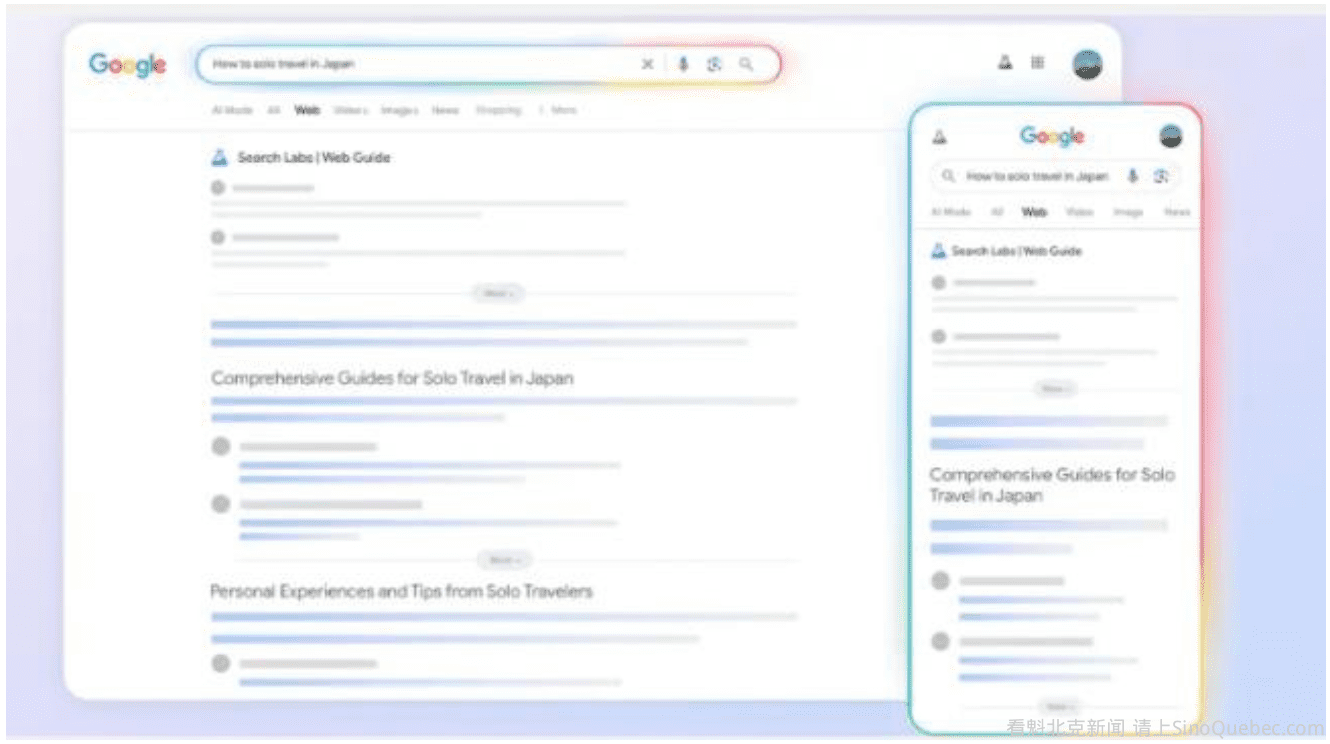Open the More dropdown in desktop search tabs

click(558, 110)
